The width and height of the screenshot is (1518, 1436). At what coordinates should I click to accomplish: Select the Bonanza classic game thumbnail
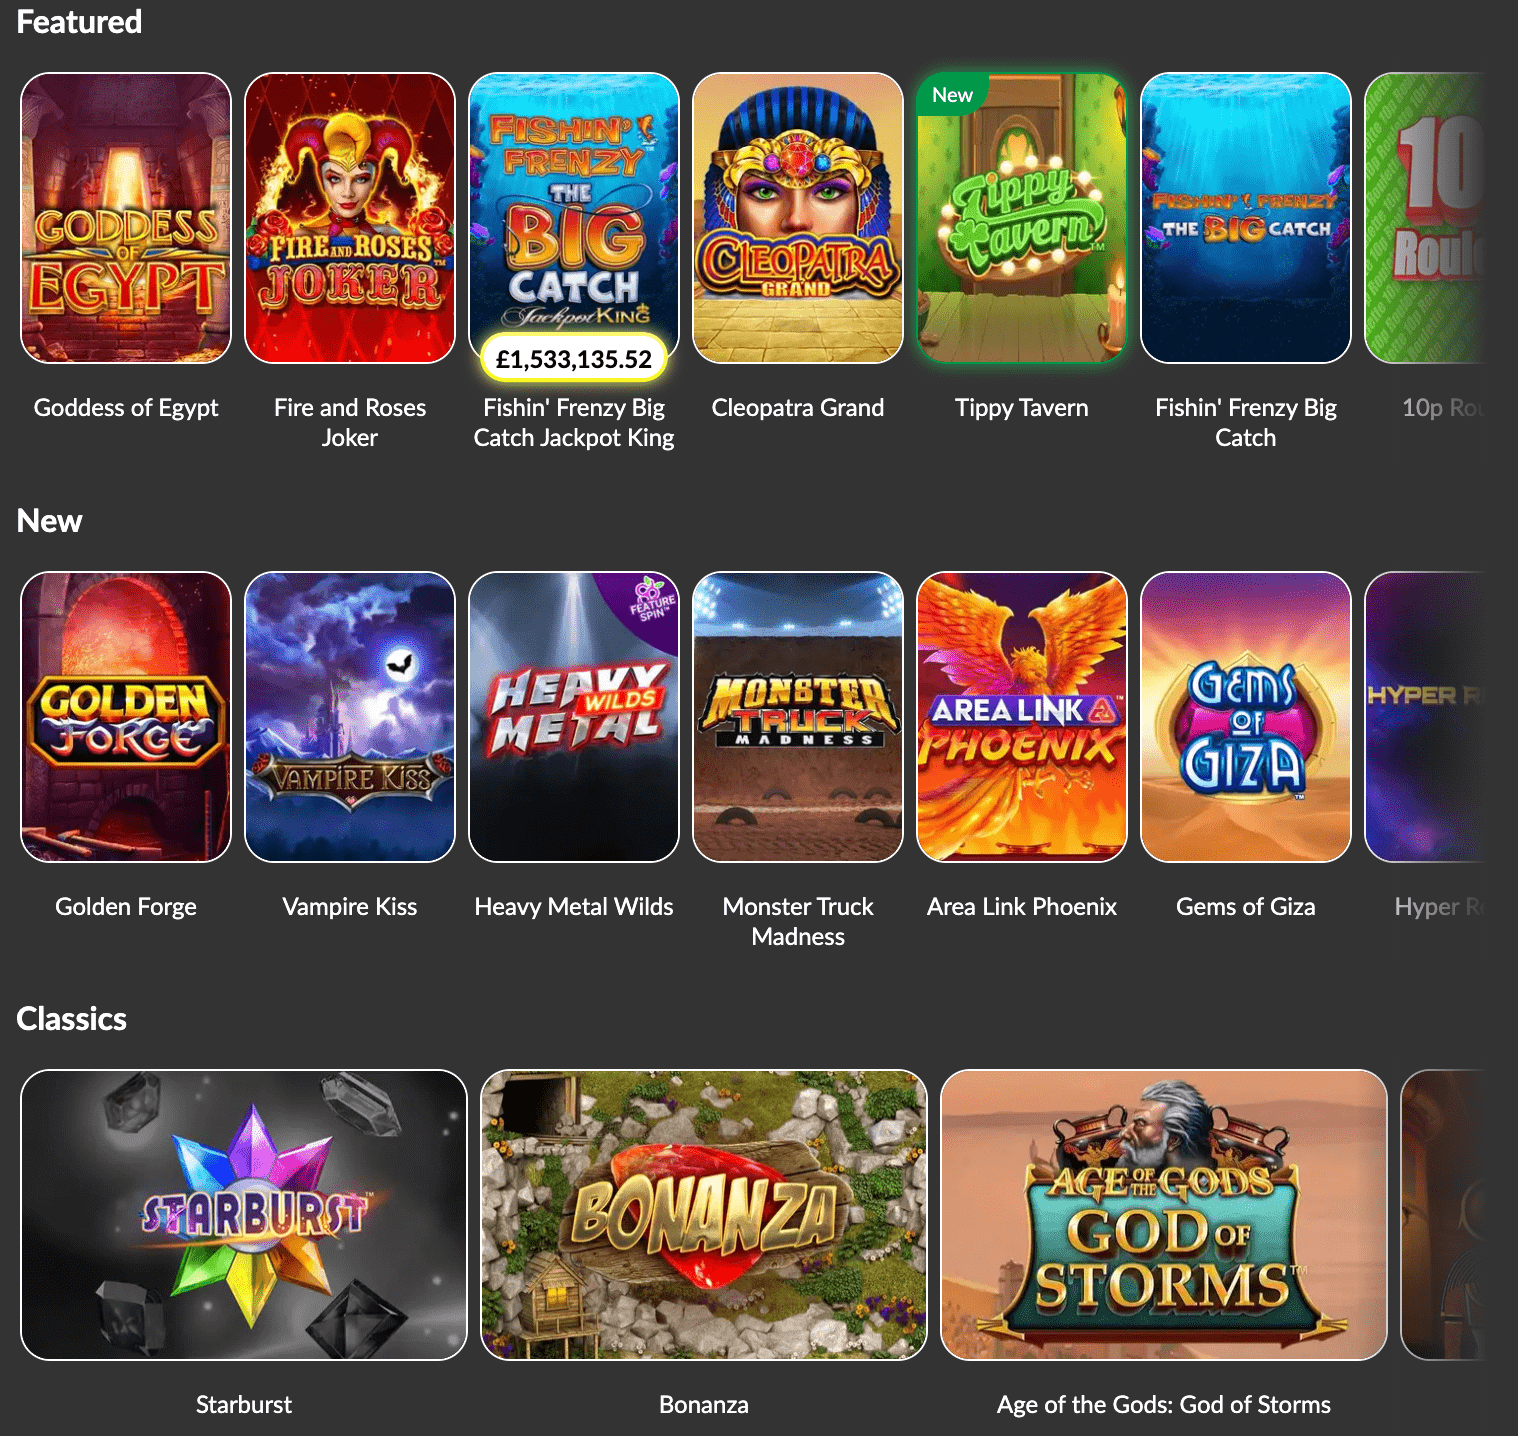(704, 1215)
